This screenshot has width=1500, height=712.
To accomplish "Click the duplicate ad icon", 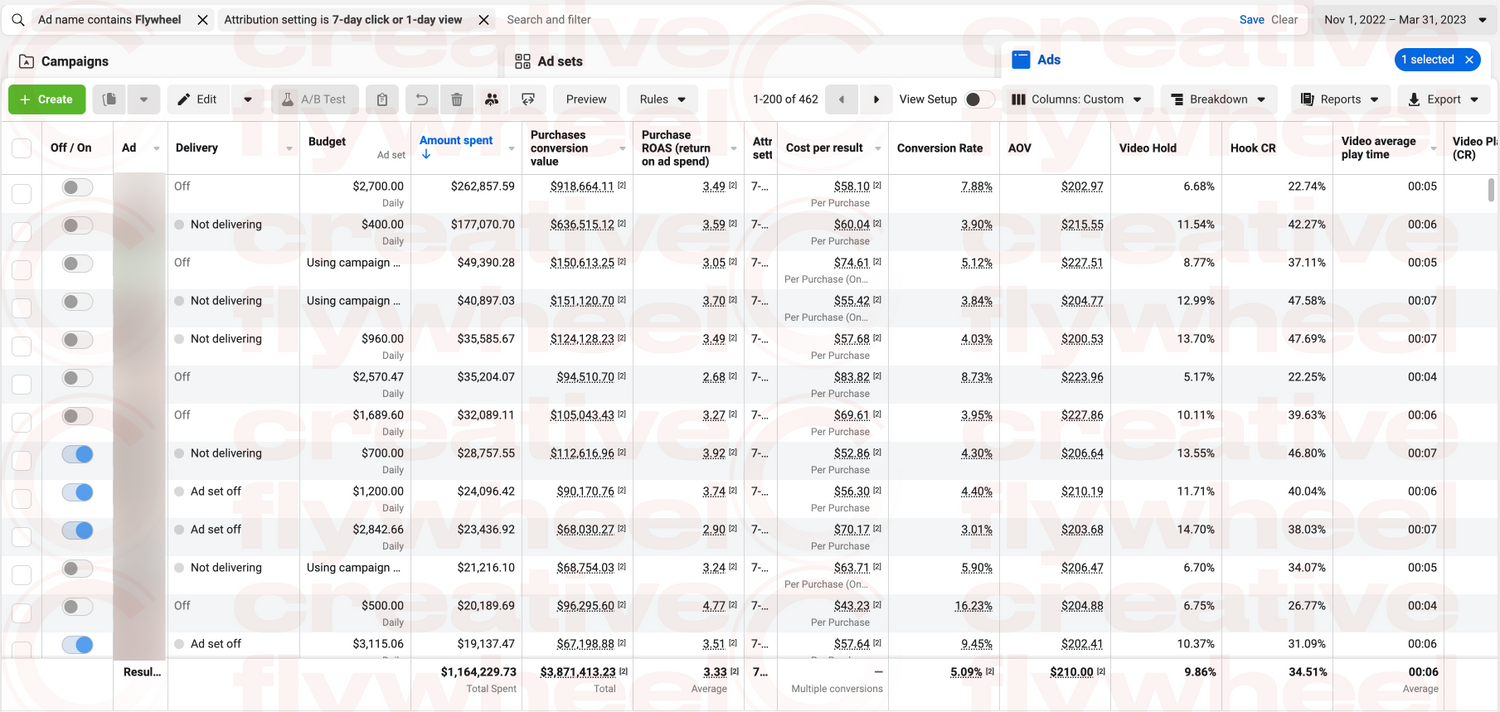I will click(x=110, y=99).
